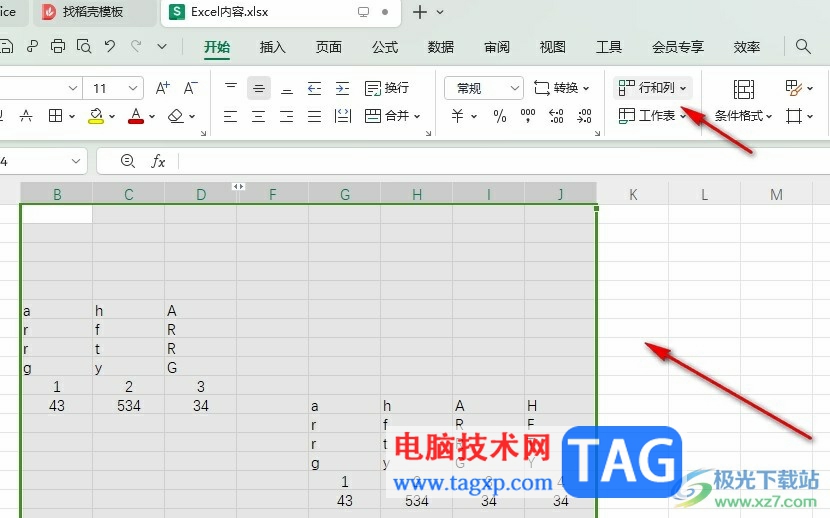The image size is (830, 518).
Task: Redo the last undone action
Action: click(x=136, y=47)
